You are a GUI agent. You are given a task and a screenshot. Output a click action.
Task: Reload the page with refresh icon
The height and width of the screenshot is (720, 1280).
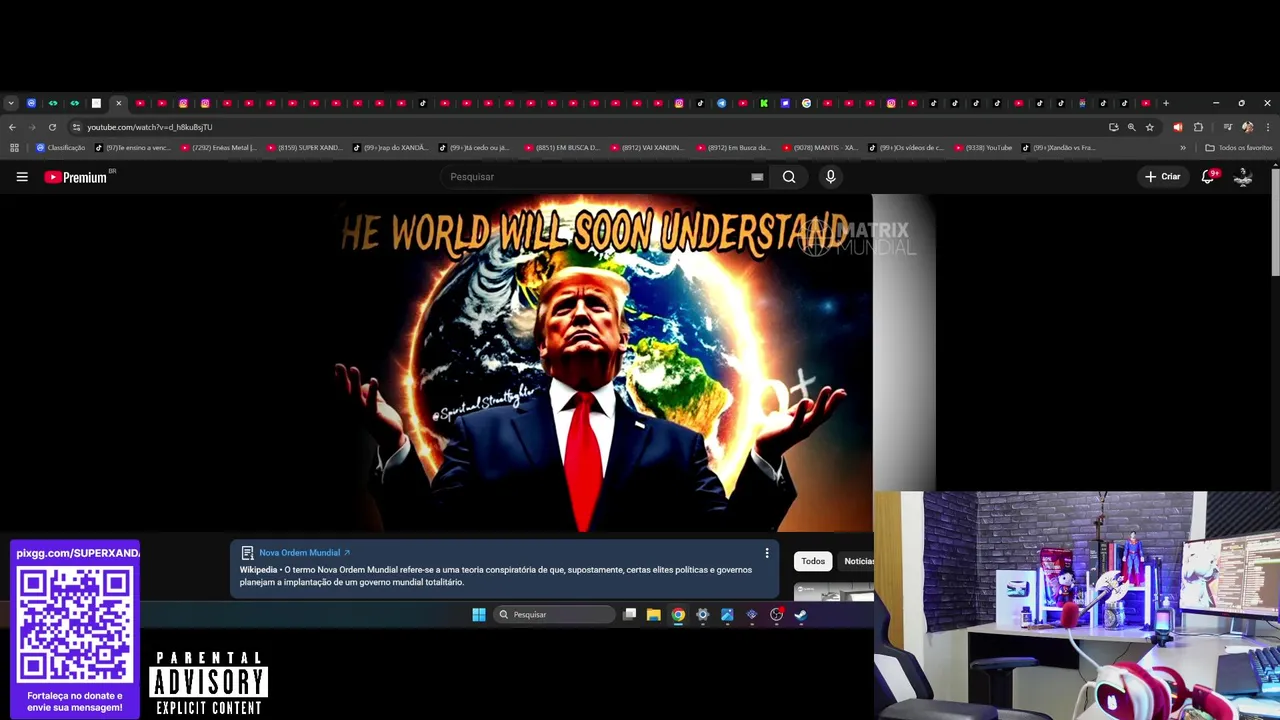pyautogui.click(x=52, y=127)
